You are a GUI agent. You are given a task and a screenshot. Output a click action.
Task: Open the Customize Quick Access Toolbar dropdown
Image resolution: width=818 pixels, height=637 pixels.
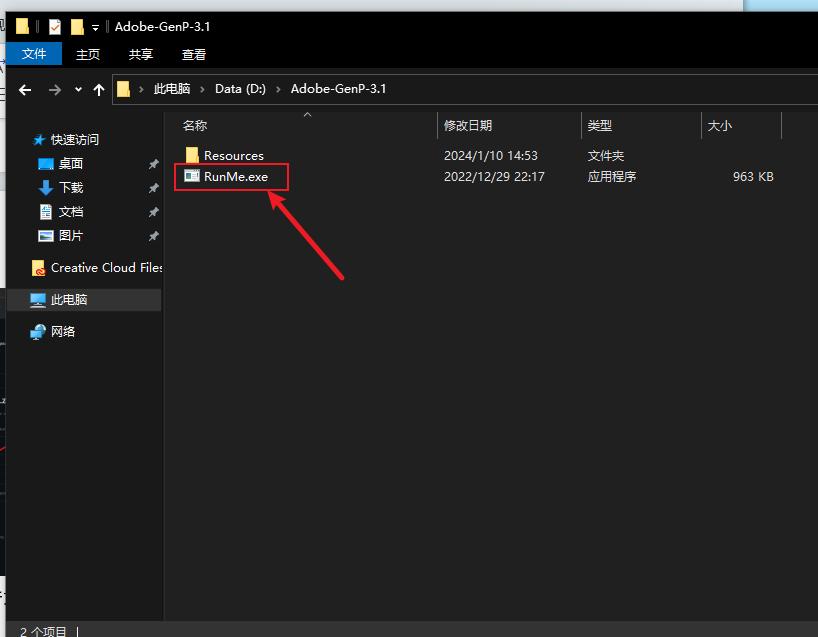click(x=95, y=28)
